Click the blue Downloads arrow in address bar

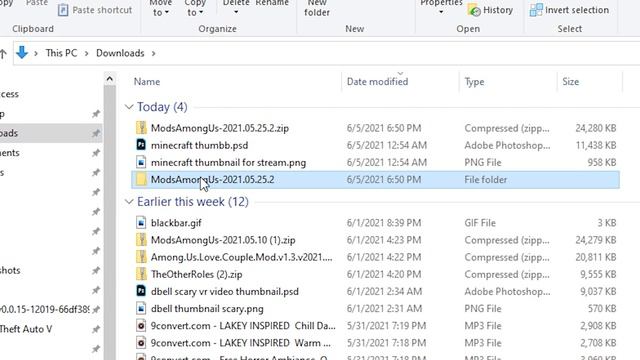22,53
